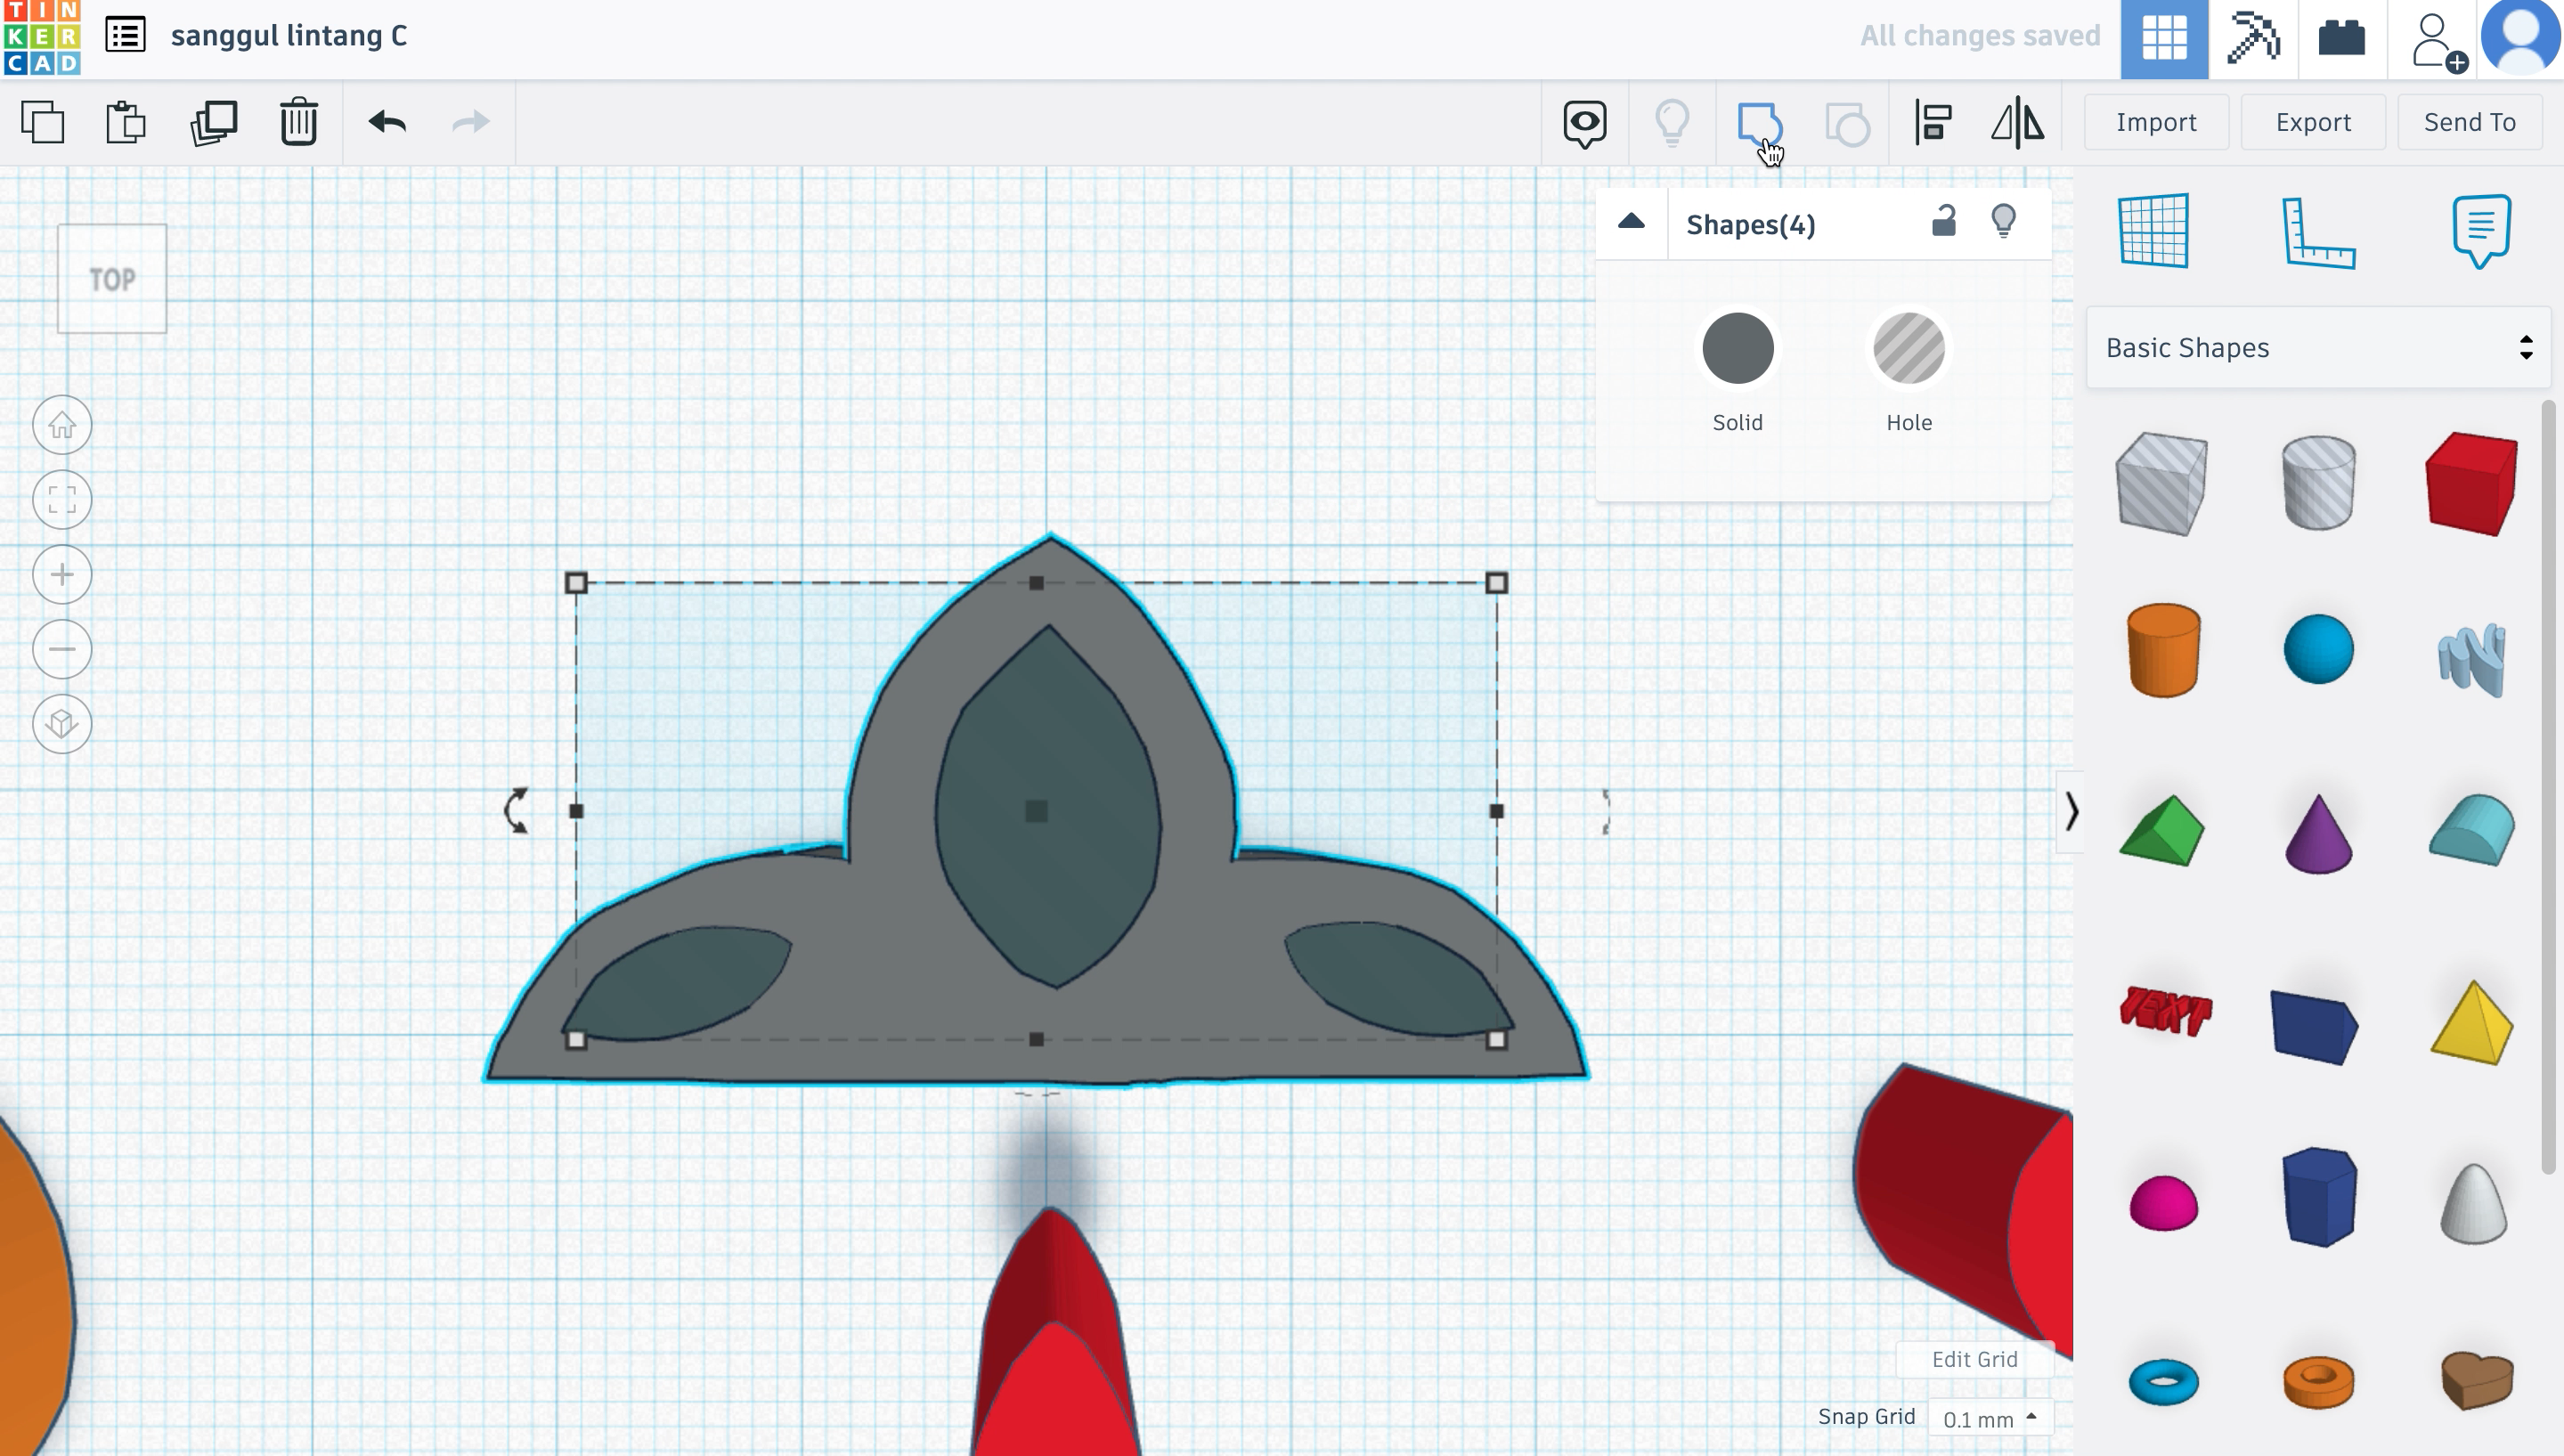Collapse the Shapes(4) inspector panel
The image size is (2564, 1456).
(1631, 222)
